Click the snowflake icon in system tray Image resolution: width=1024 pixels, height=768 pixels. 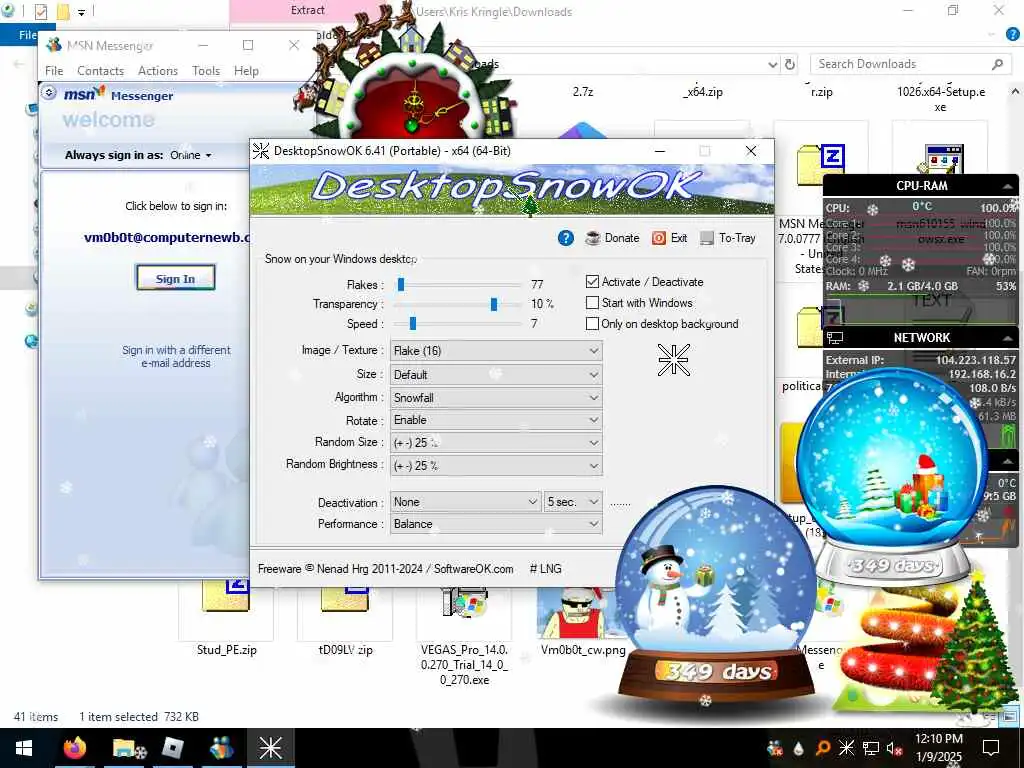[846, 748]
